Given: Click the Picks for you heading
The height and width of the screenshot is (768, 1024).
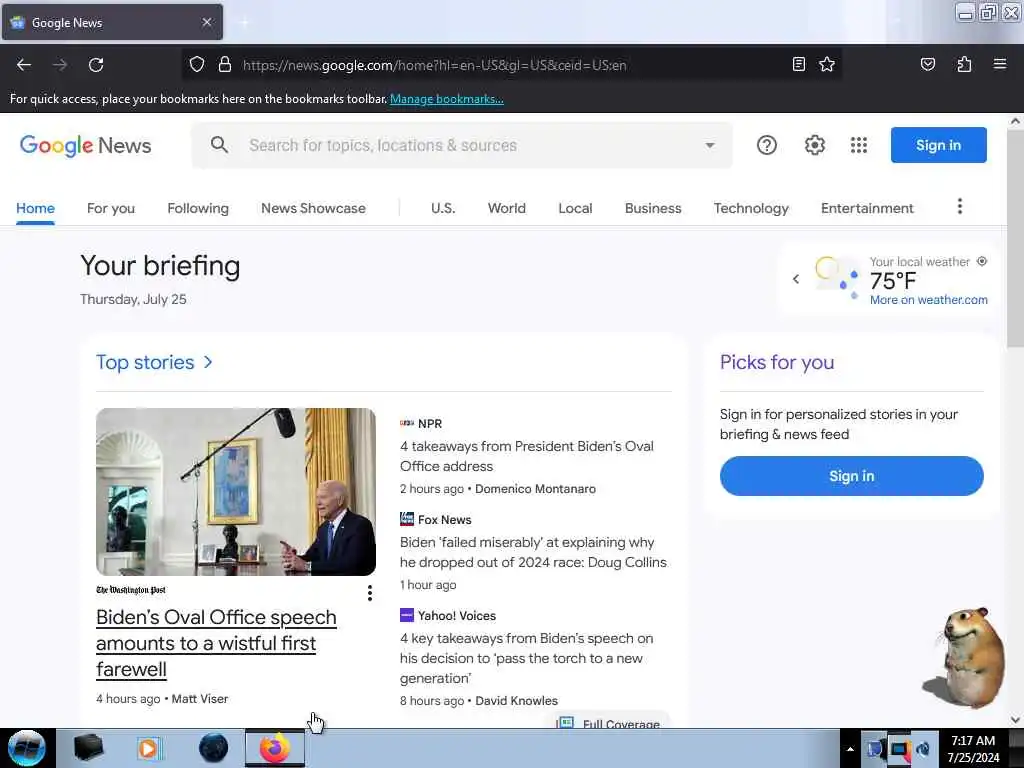Looking at the screenshot, I should pyautogui.click(x=777, y=362).
